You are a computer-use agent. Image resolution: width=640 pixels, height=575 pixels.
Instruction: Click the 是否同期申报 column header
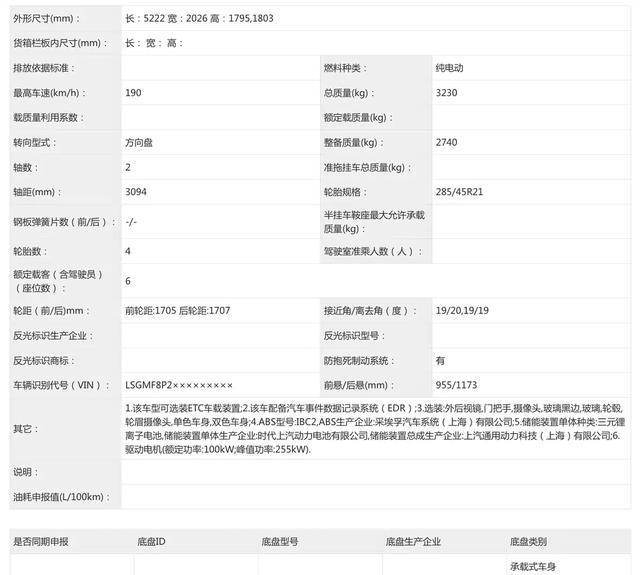pyautogui.click(x=40, y=541)
